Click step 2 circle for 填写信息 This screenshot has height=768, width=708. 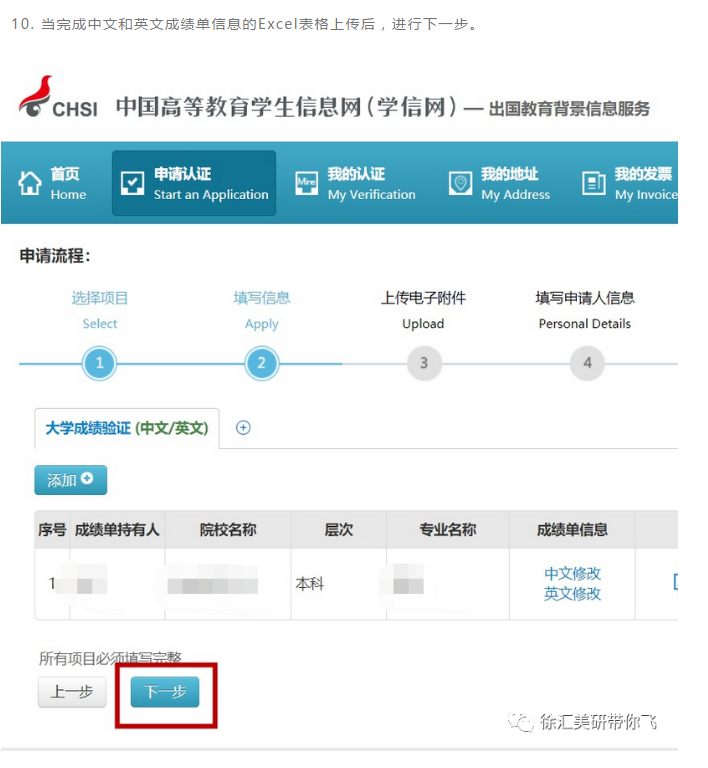pos(261,363)
